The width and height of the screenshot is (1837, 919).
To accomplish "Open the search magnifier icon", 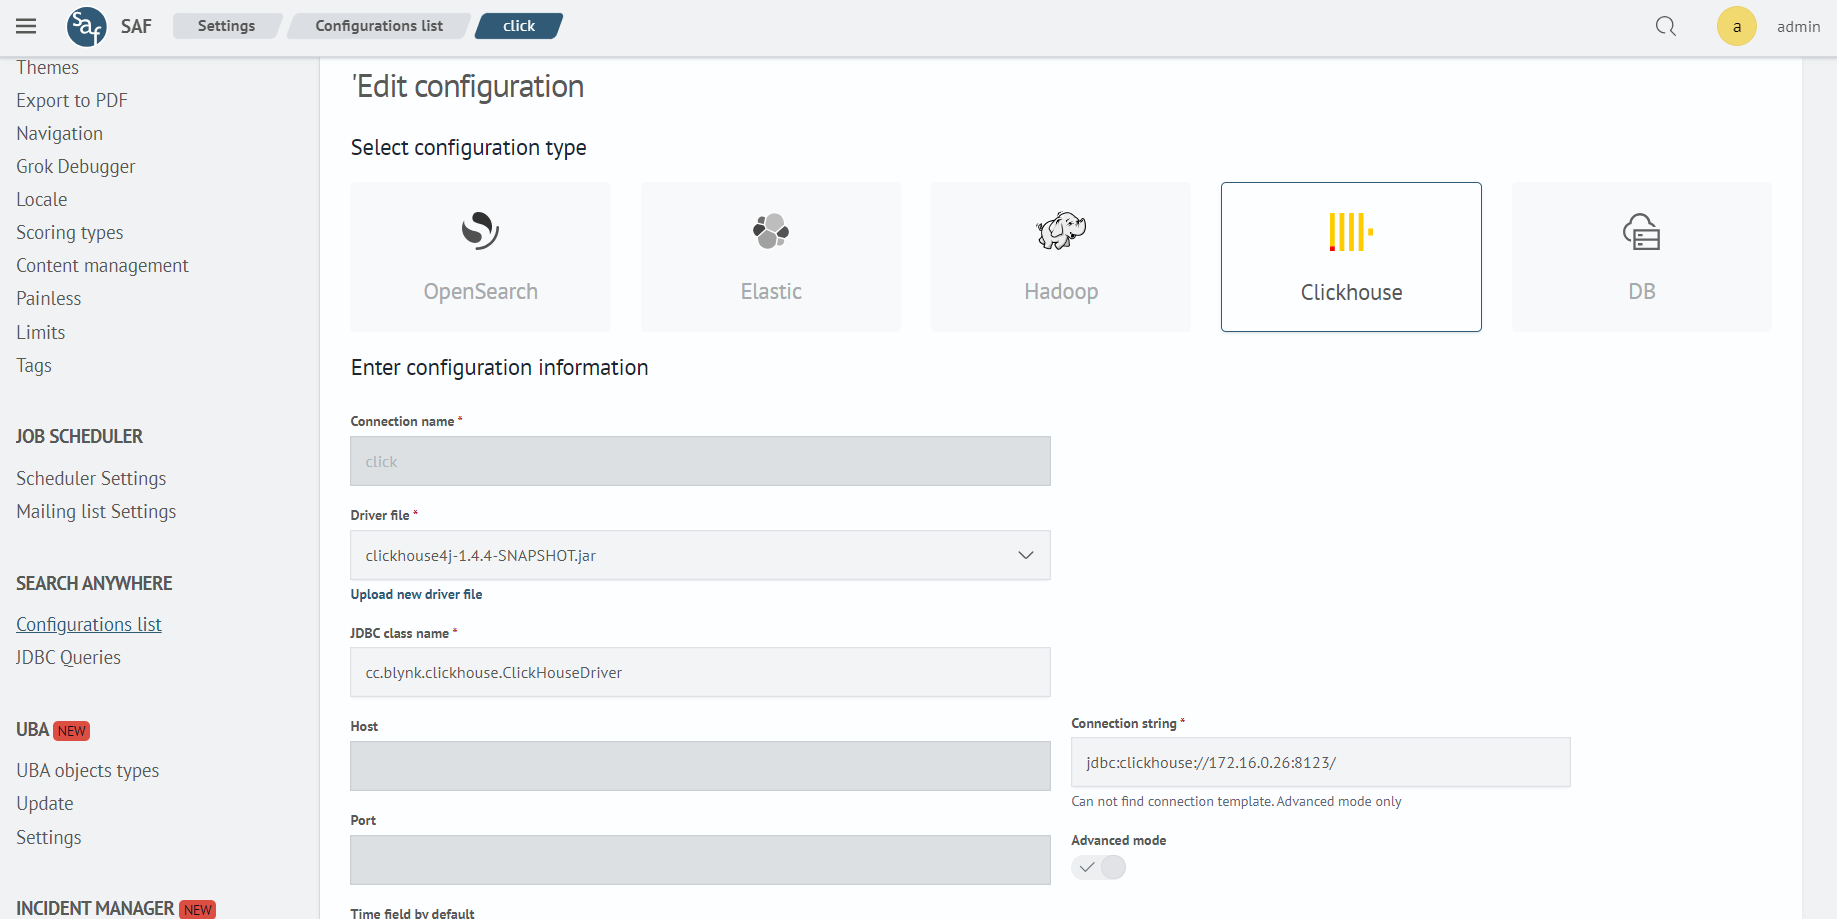I will [1666, 26].
